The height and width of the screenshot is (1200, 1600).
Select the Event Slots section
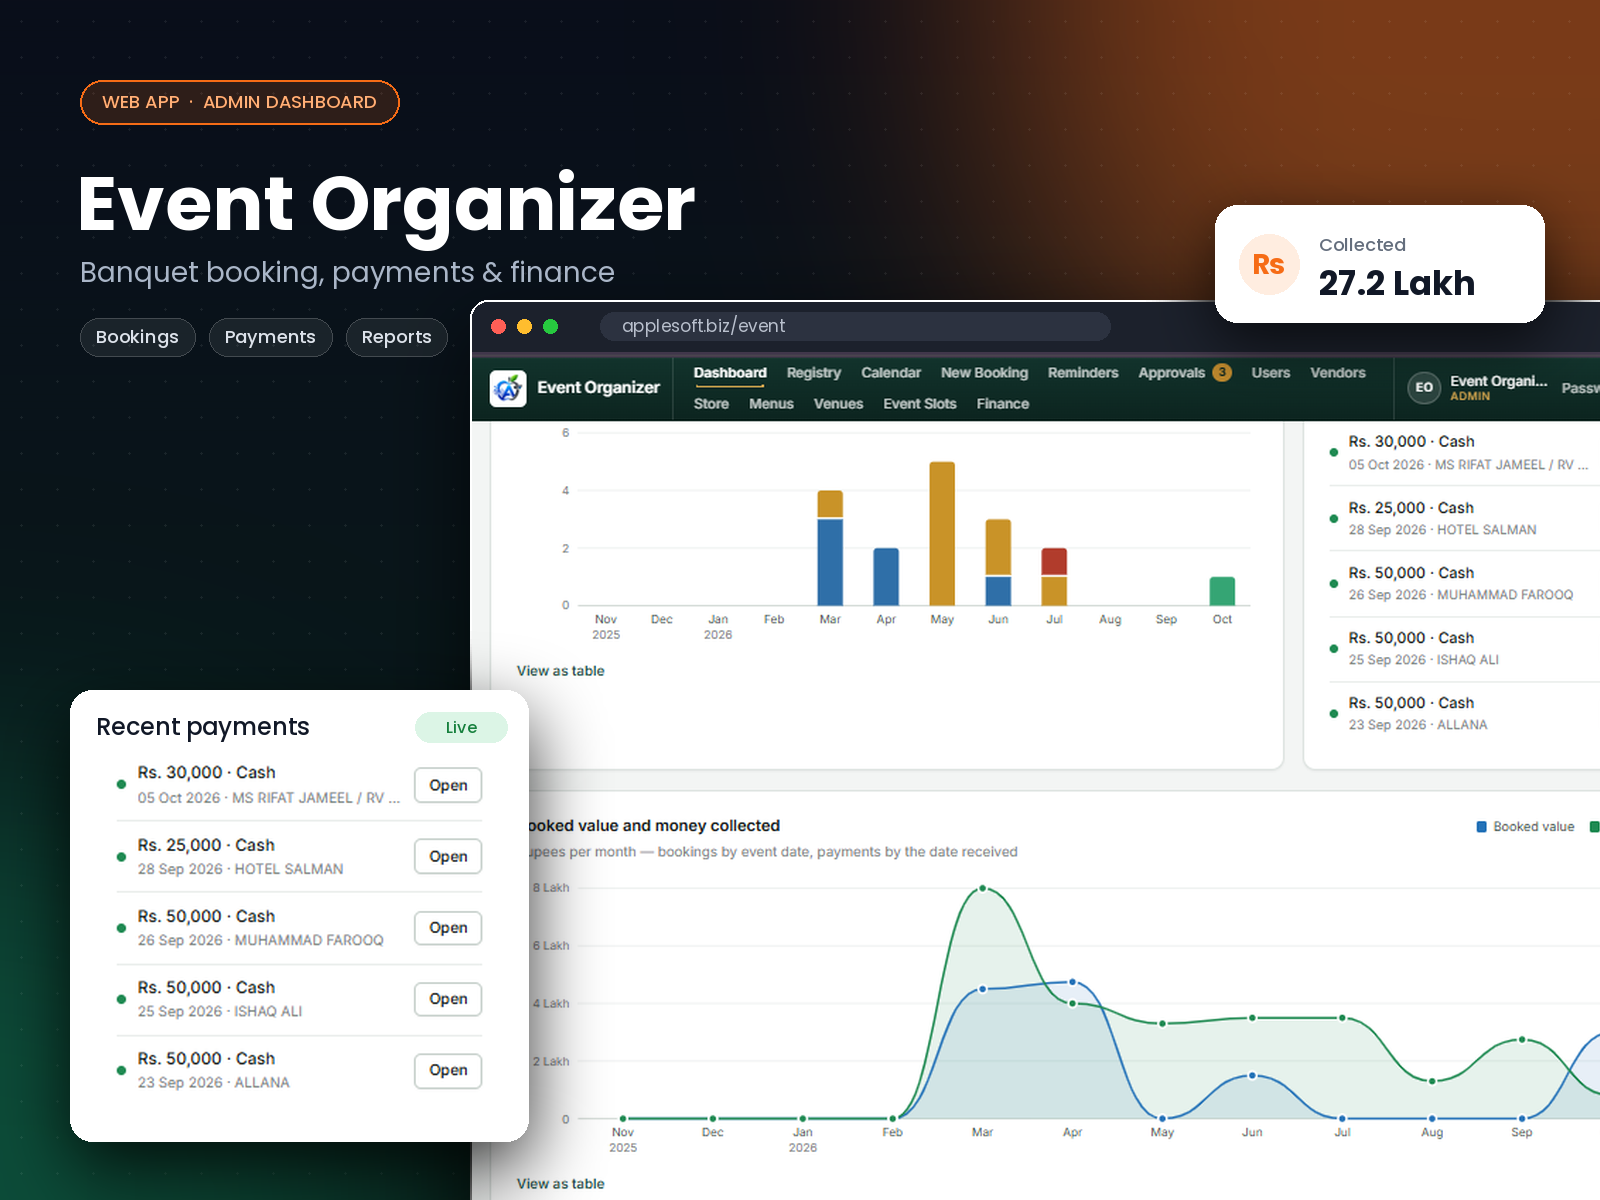[920, 404]
